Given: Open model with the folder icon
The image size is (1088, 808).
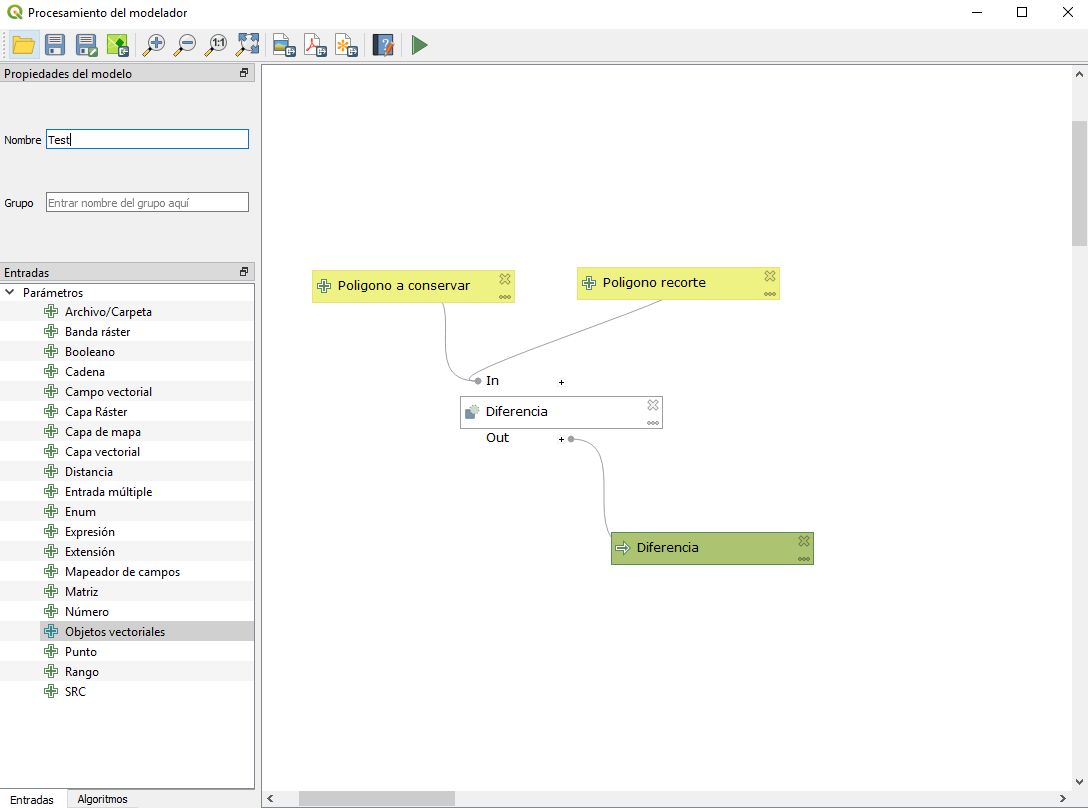Looking at the screenshot, I should point(24,45).
